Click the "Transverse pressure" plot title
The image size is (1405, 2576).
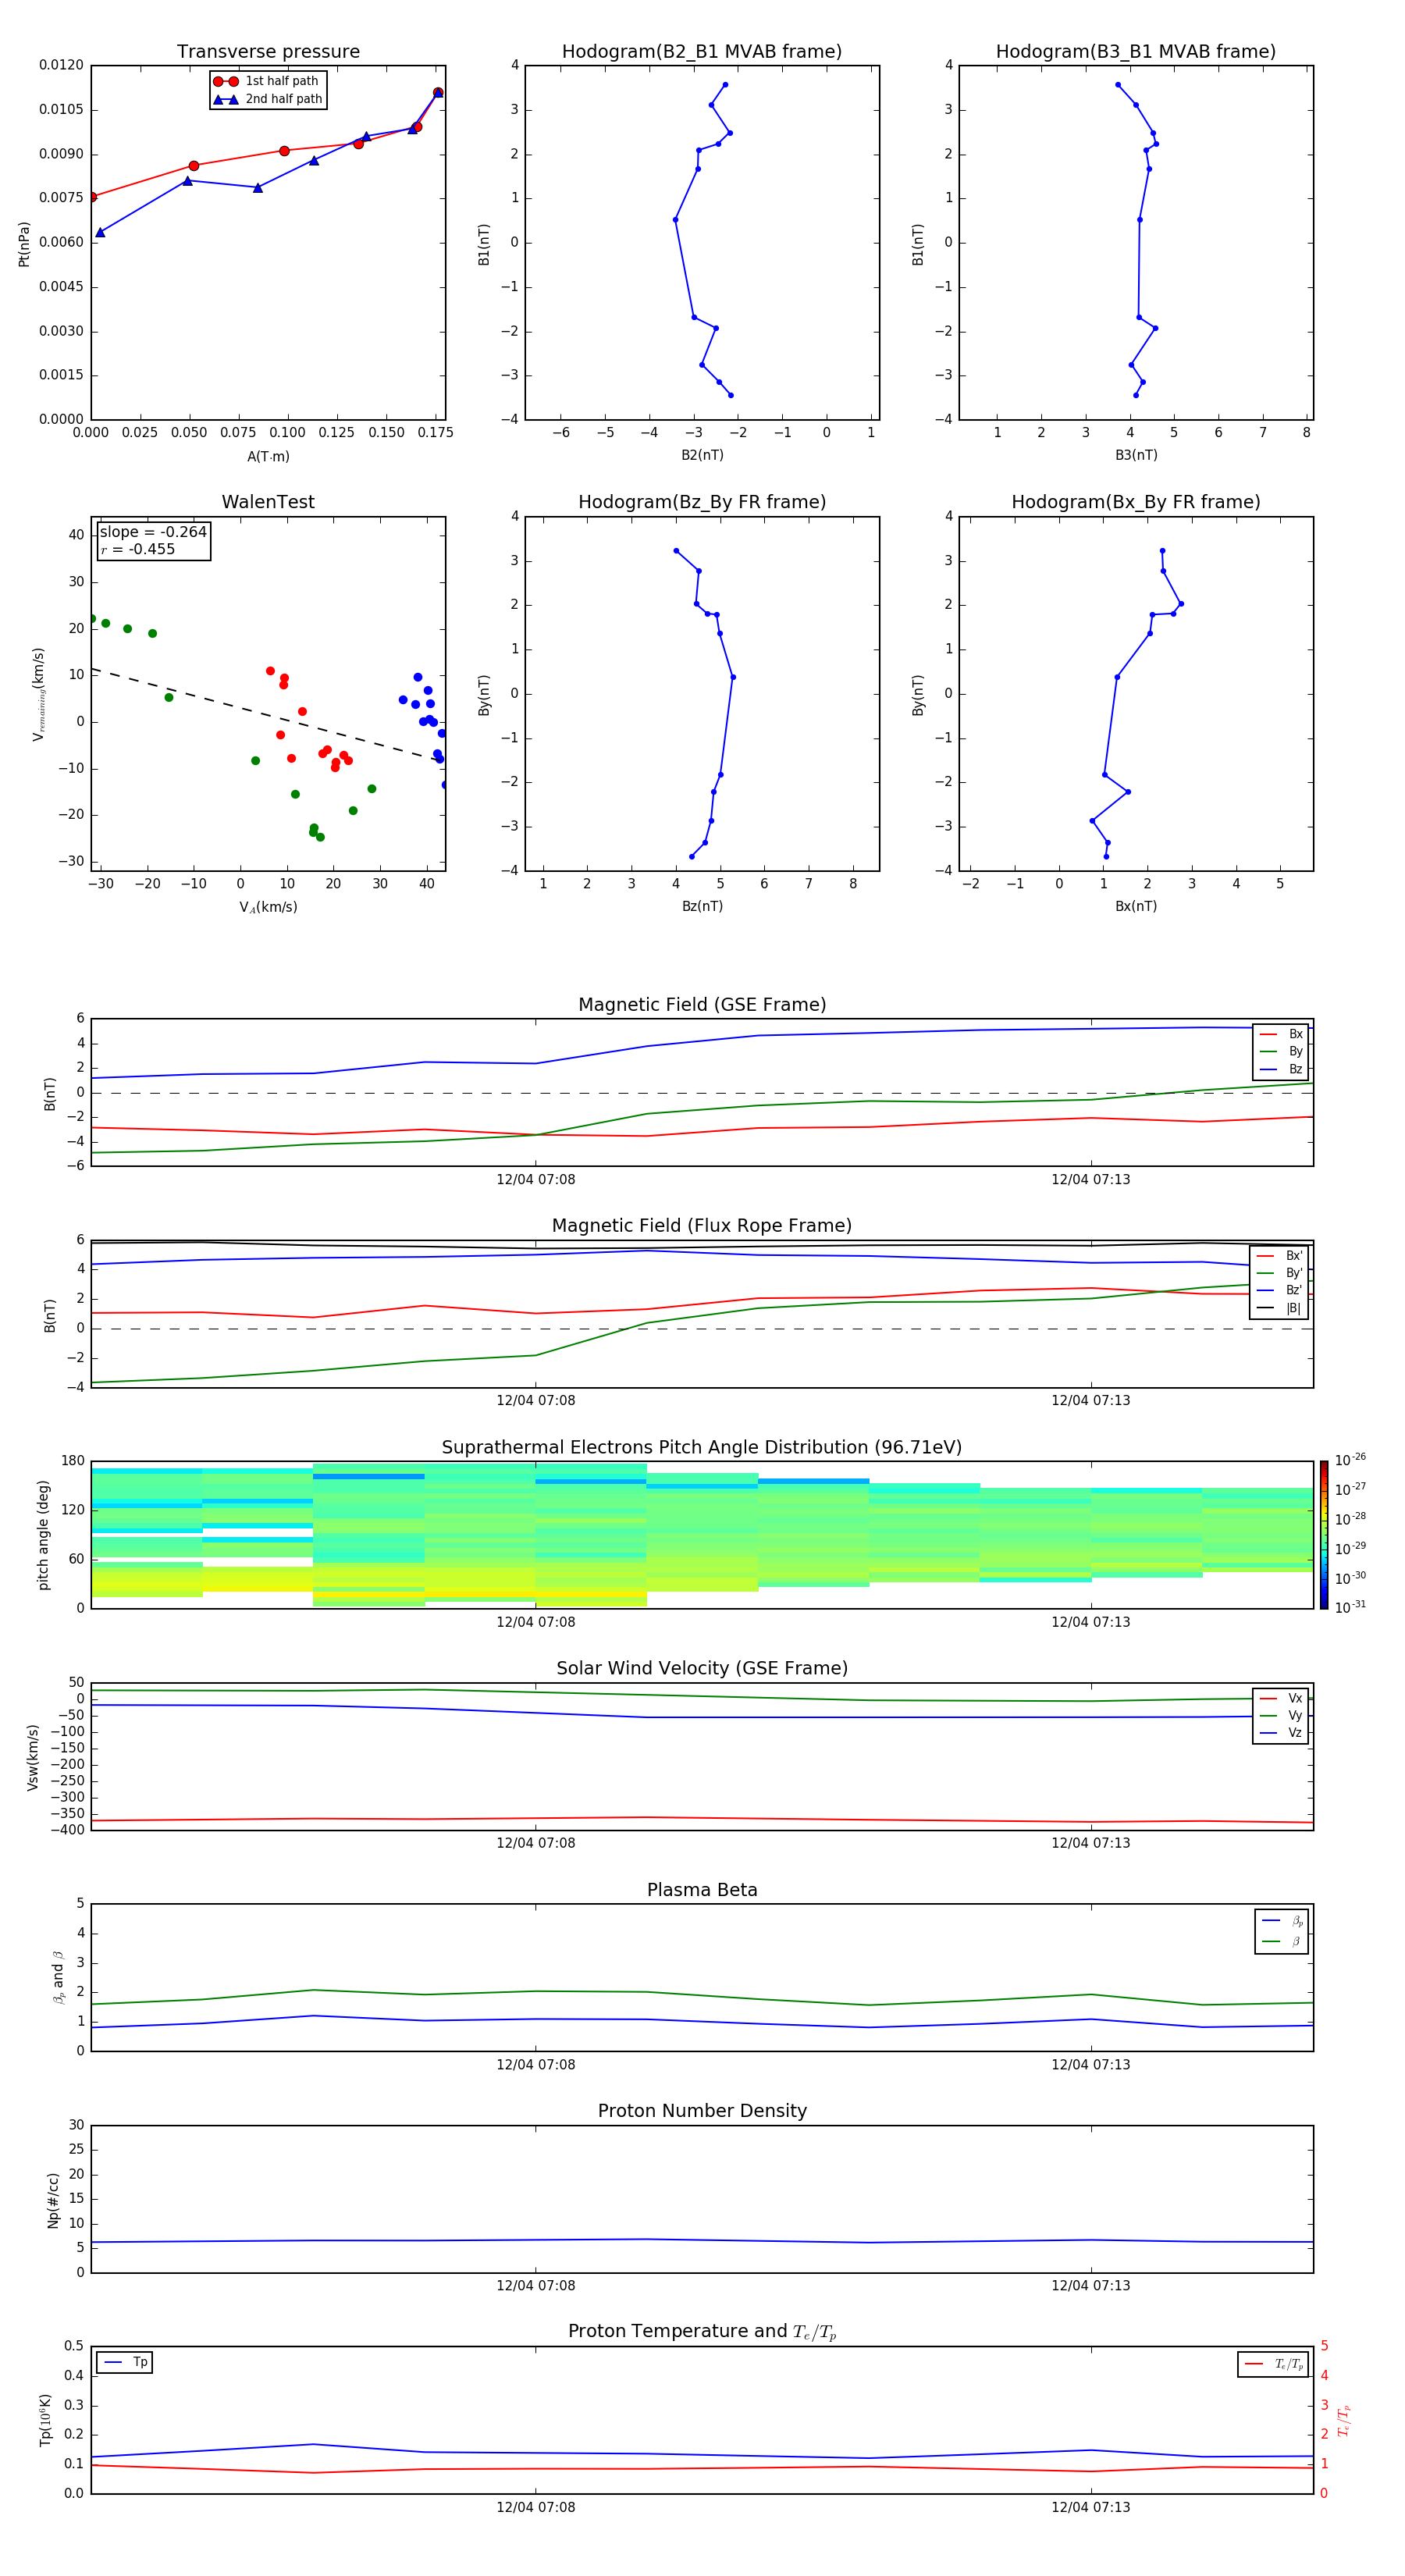[268, 52]
